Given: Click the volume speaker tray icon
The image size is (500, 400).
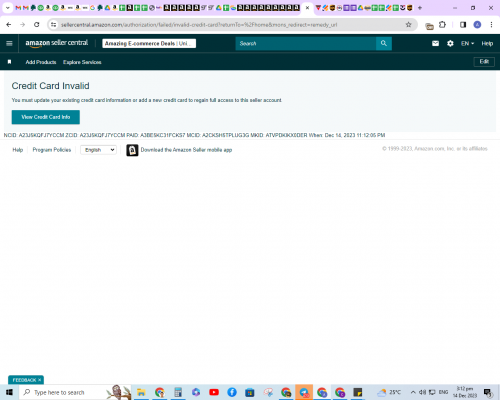Looking at the screenshot, I should click(x=422, y=392).
